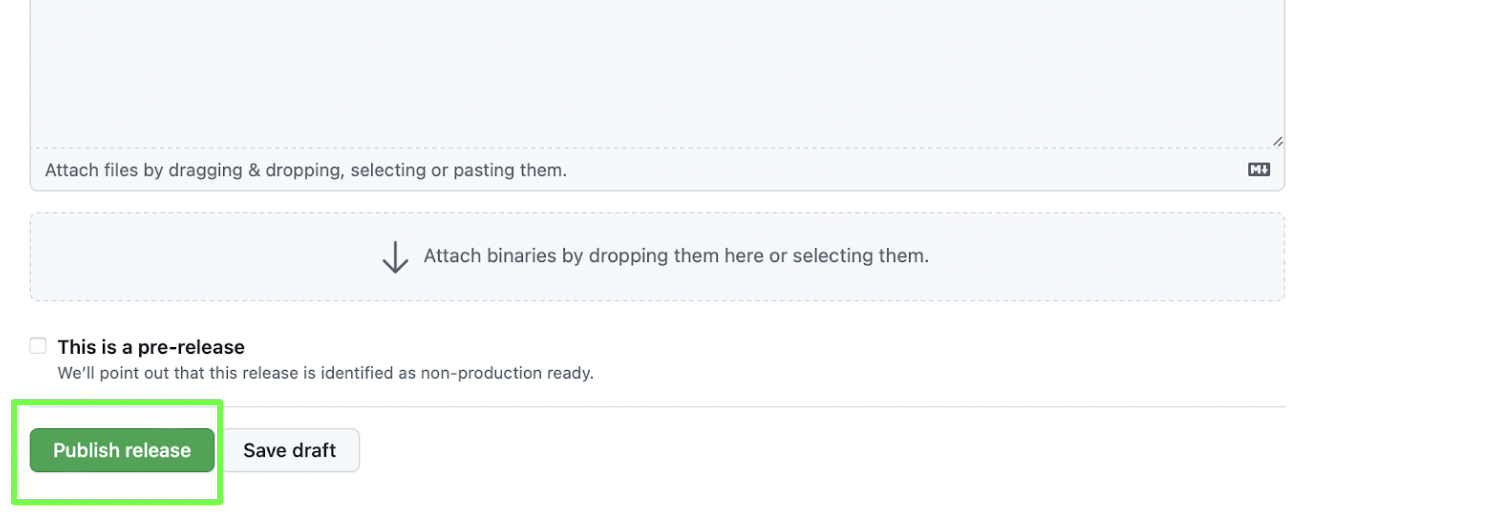Viewport: 1486px width, 514px height.
Task: Save the release as a draft
Action: (x=290, y=450)
